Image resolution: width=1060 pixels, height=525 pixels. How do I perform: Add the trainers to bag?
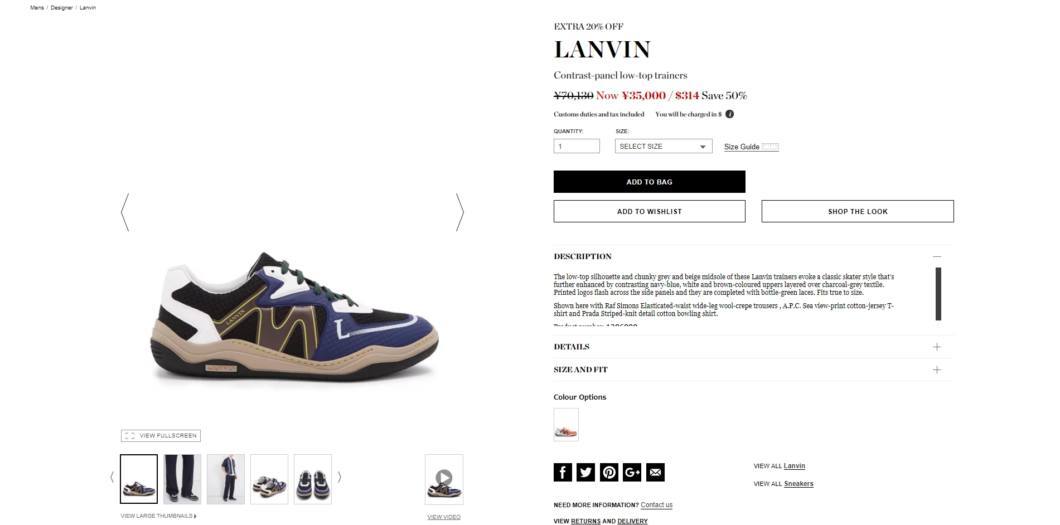click(x=649, y=182)
